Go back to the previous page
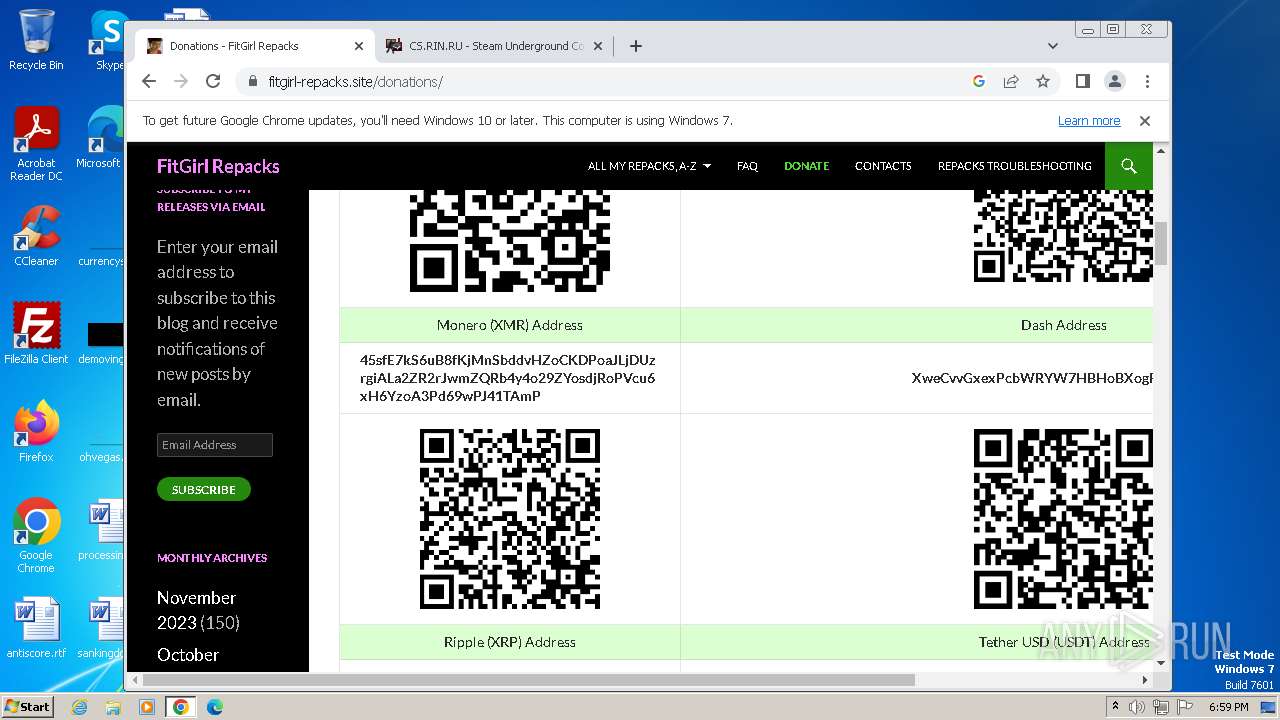This screenshot has height=720, width=1280. 149,81
